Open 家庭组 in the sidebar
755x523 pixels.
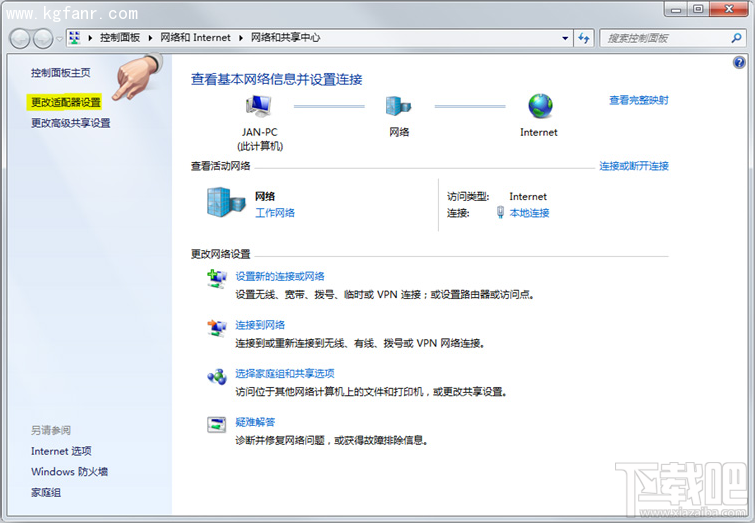(46, 493)
